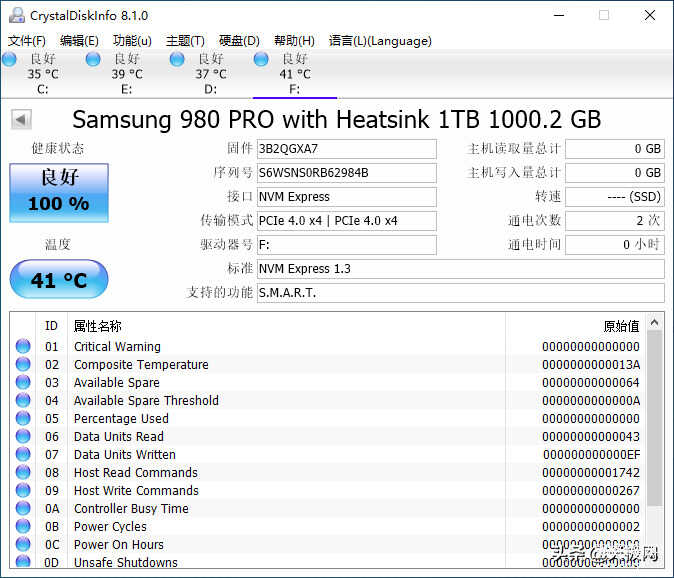Screen dimensions: 674x578
Task: Select the Composite Temperature attribute row
Action: pos(141,365)
